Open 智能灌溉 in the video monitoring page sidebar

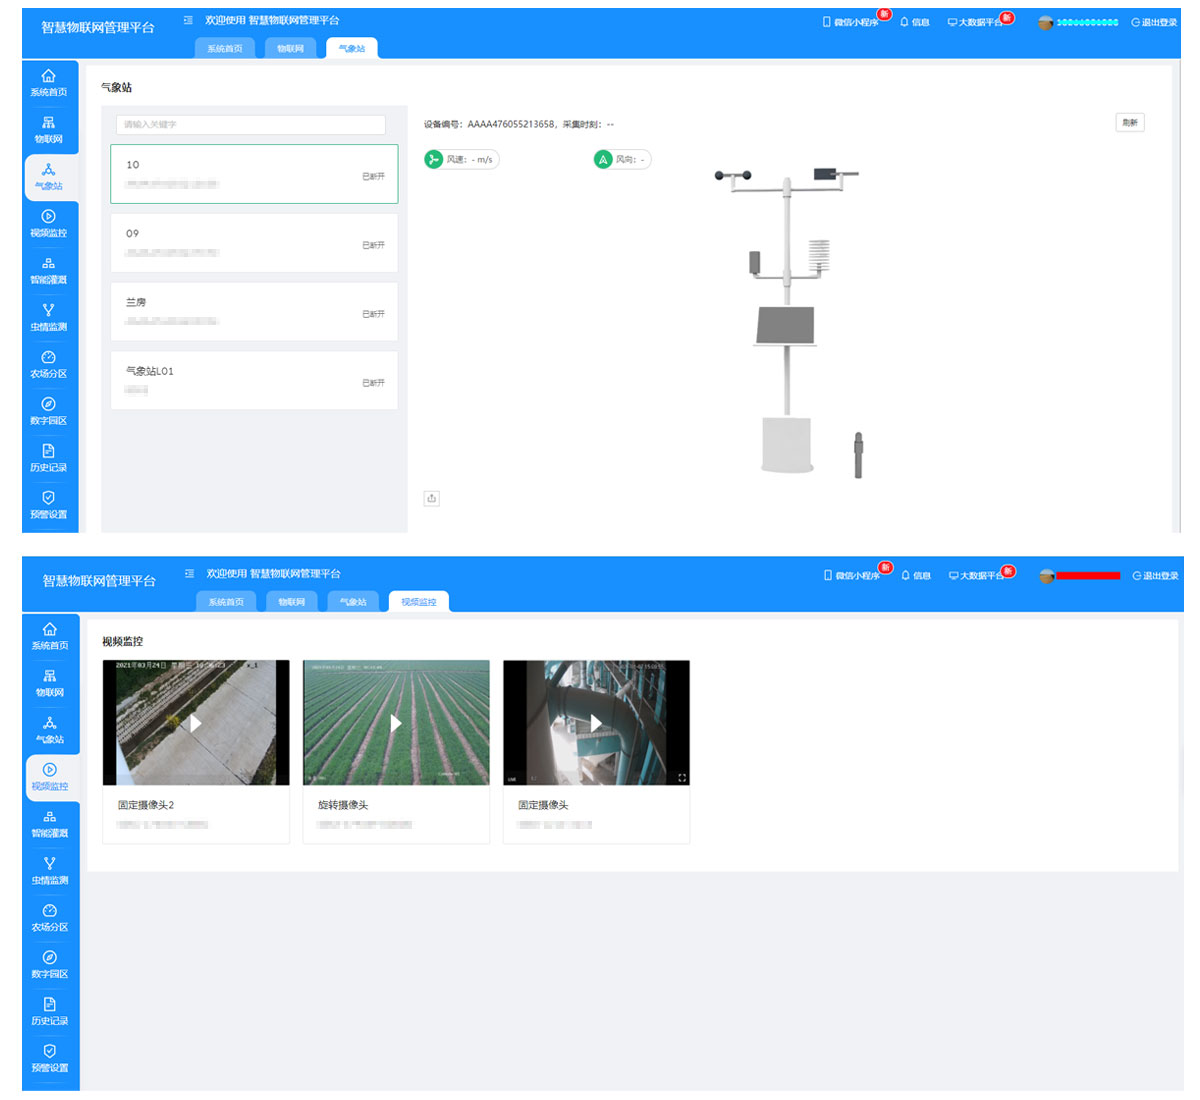click(x=50, y=823)
